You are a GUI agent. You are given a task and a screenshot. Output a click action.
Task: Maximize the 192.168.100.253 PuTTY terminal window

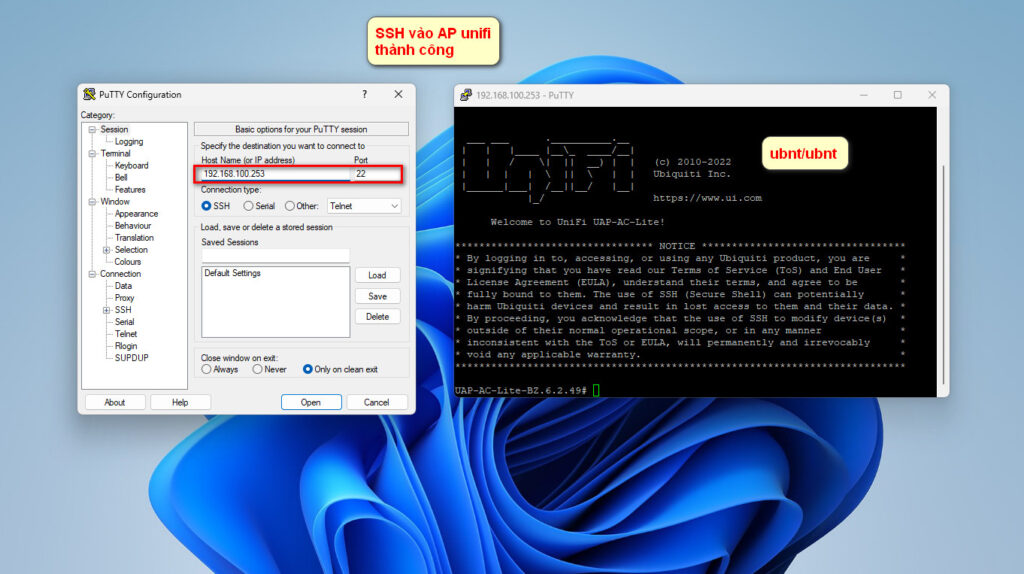click(x=897, y=95)
